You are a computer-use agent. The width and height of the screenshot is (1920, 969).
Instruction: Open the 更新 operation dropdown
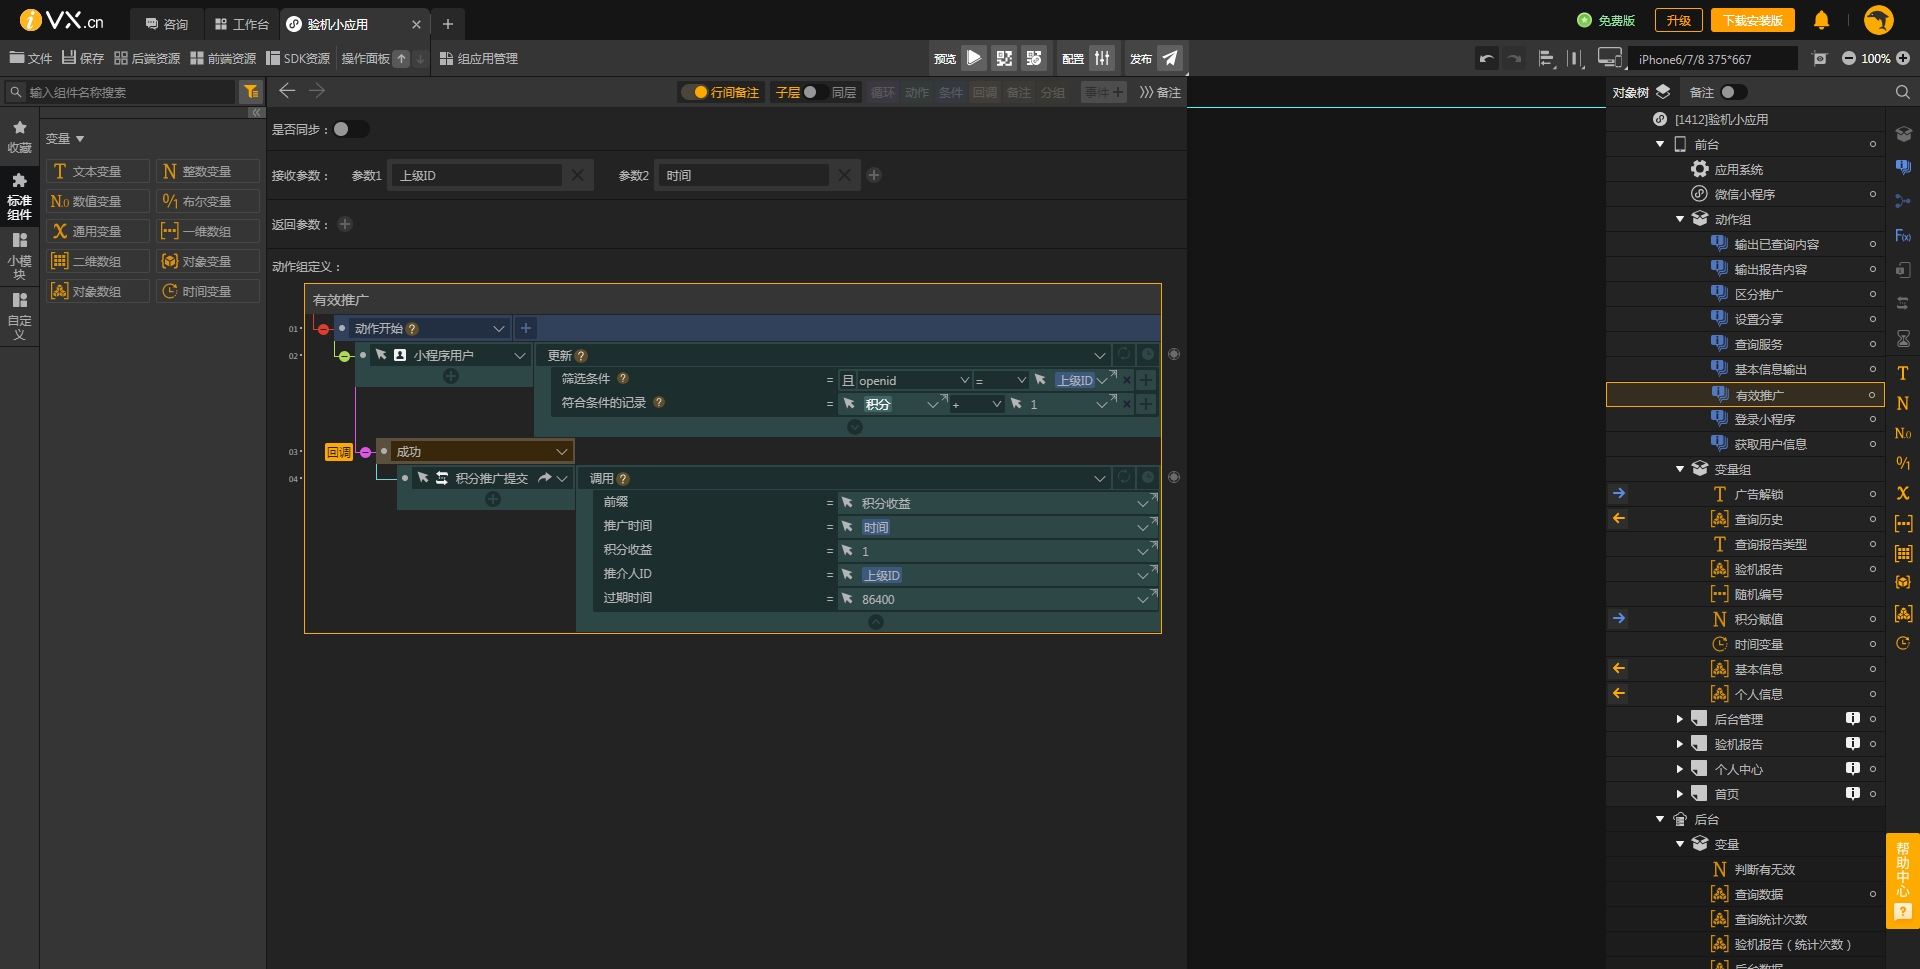click(x=1099, y=355)
